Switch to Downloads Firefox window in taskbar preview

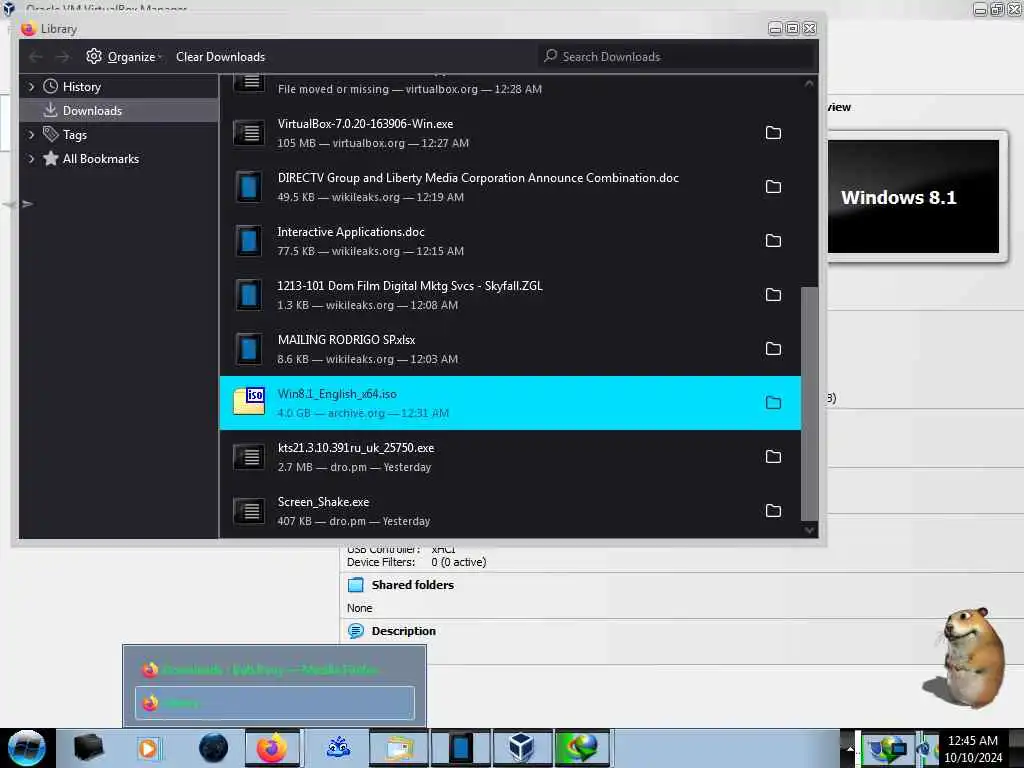274,669
